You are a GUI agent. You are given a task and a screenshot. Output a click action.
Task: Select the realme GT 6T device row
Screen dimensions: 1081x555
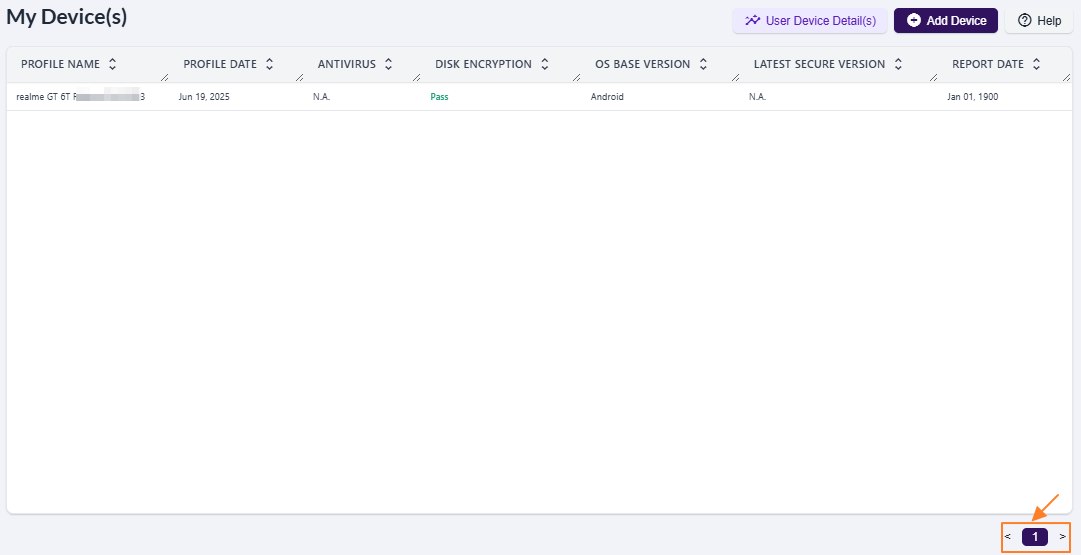click(80, 97)
